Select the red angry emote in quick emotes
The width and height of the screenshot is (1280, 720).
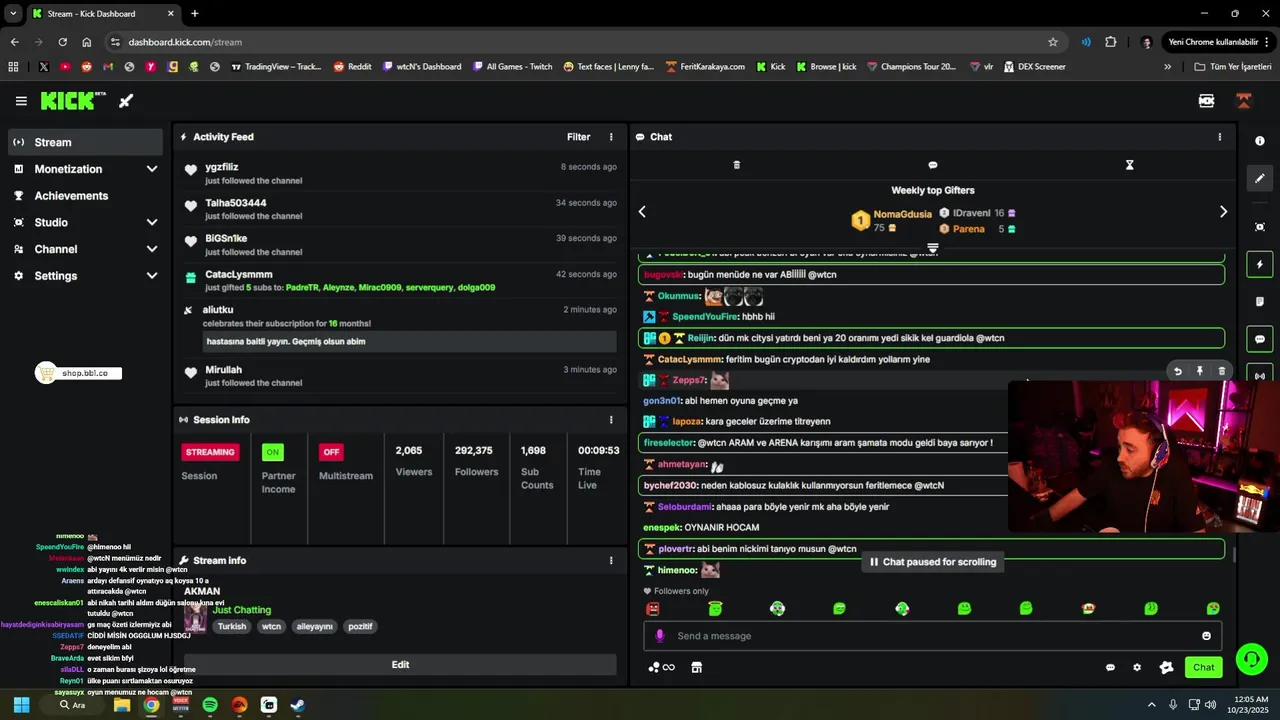tap(653, 608)
